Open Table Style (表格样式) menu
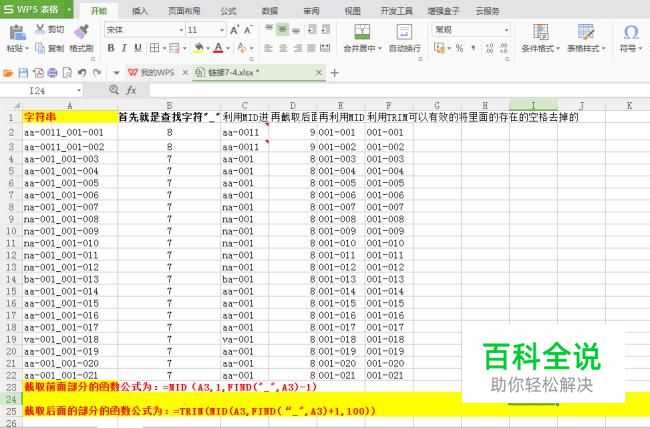Image resolution: width=650 pixels, height=428 pixels. 586,38
